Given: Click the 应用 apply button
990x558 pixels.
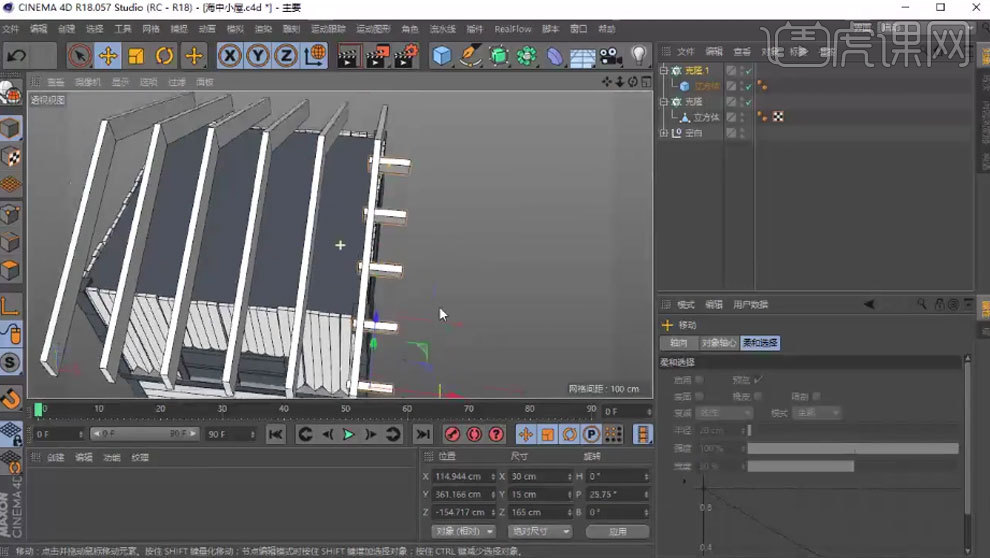Looking at the screenshot, I should click(x=617, y=531).
